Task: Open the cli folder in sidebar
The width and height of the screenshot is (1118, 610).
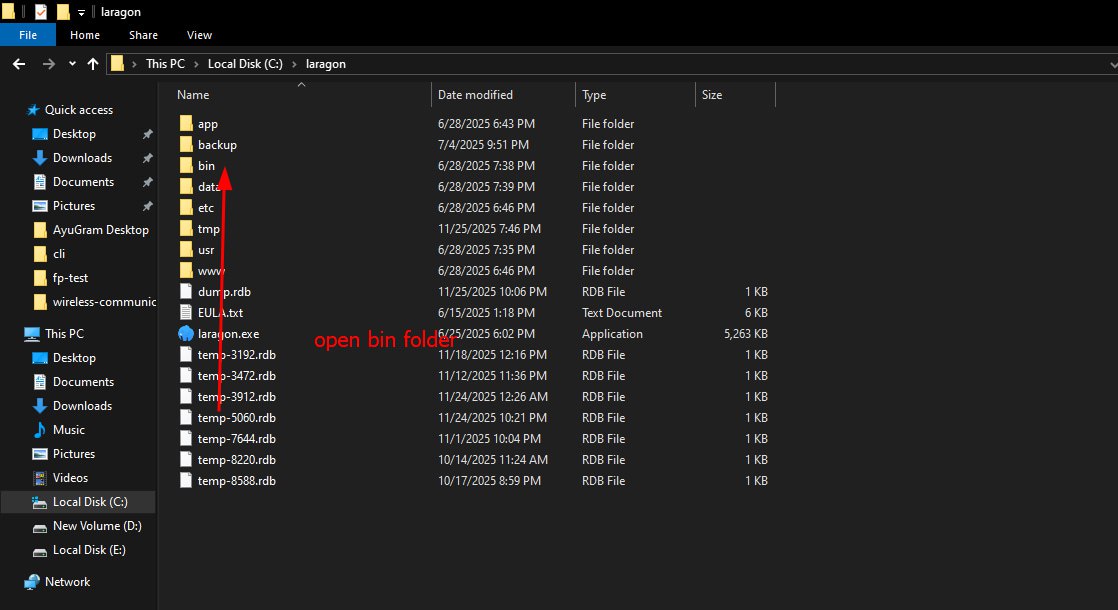Action: [58, 254]
